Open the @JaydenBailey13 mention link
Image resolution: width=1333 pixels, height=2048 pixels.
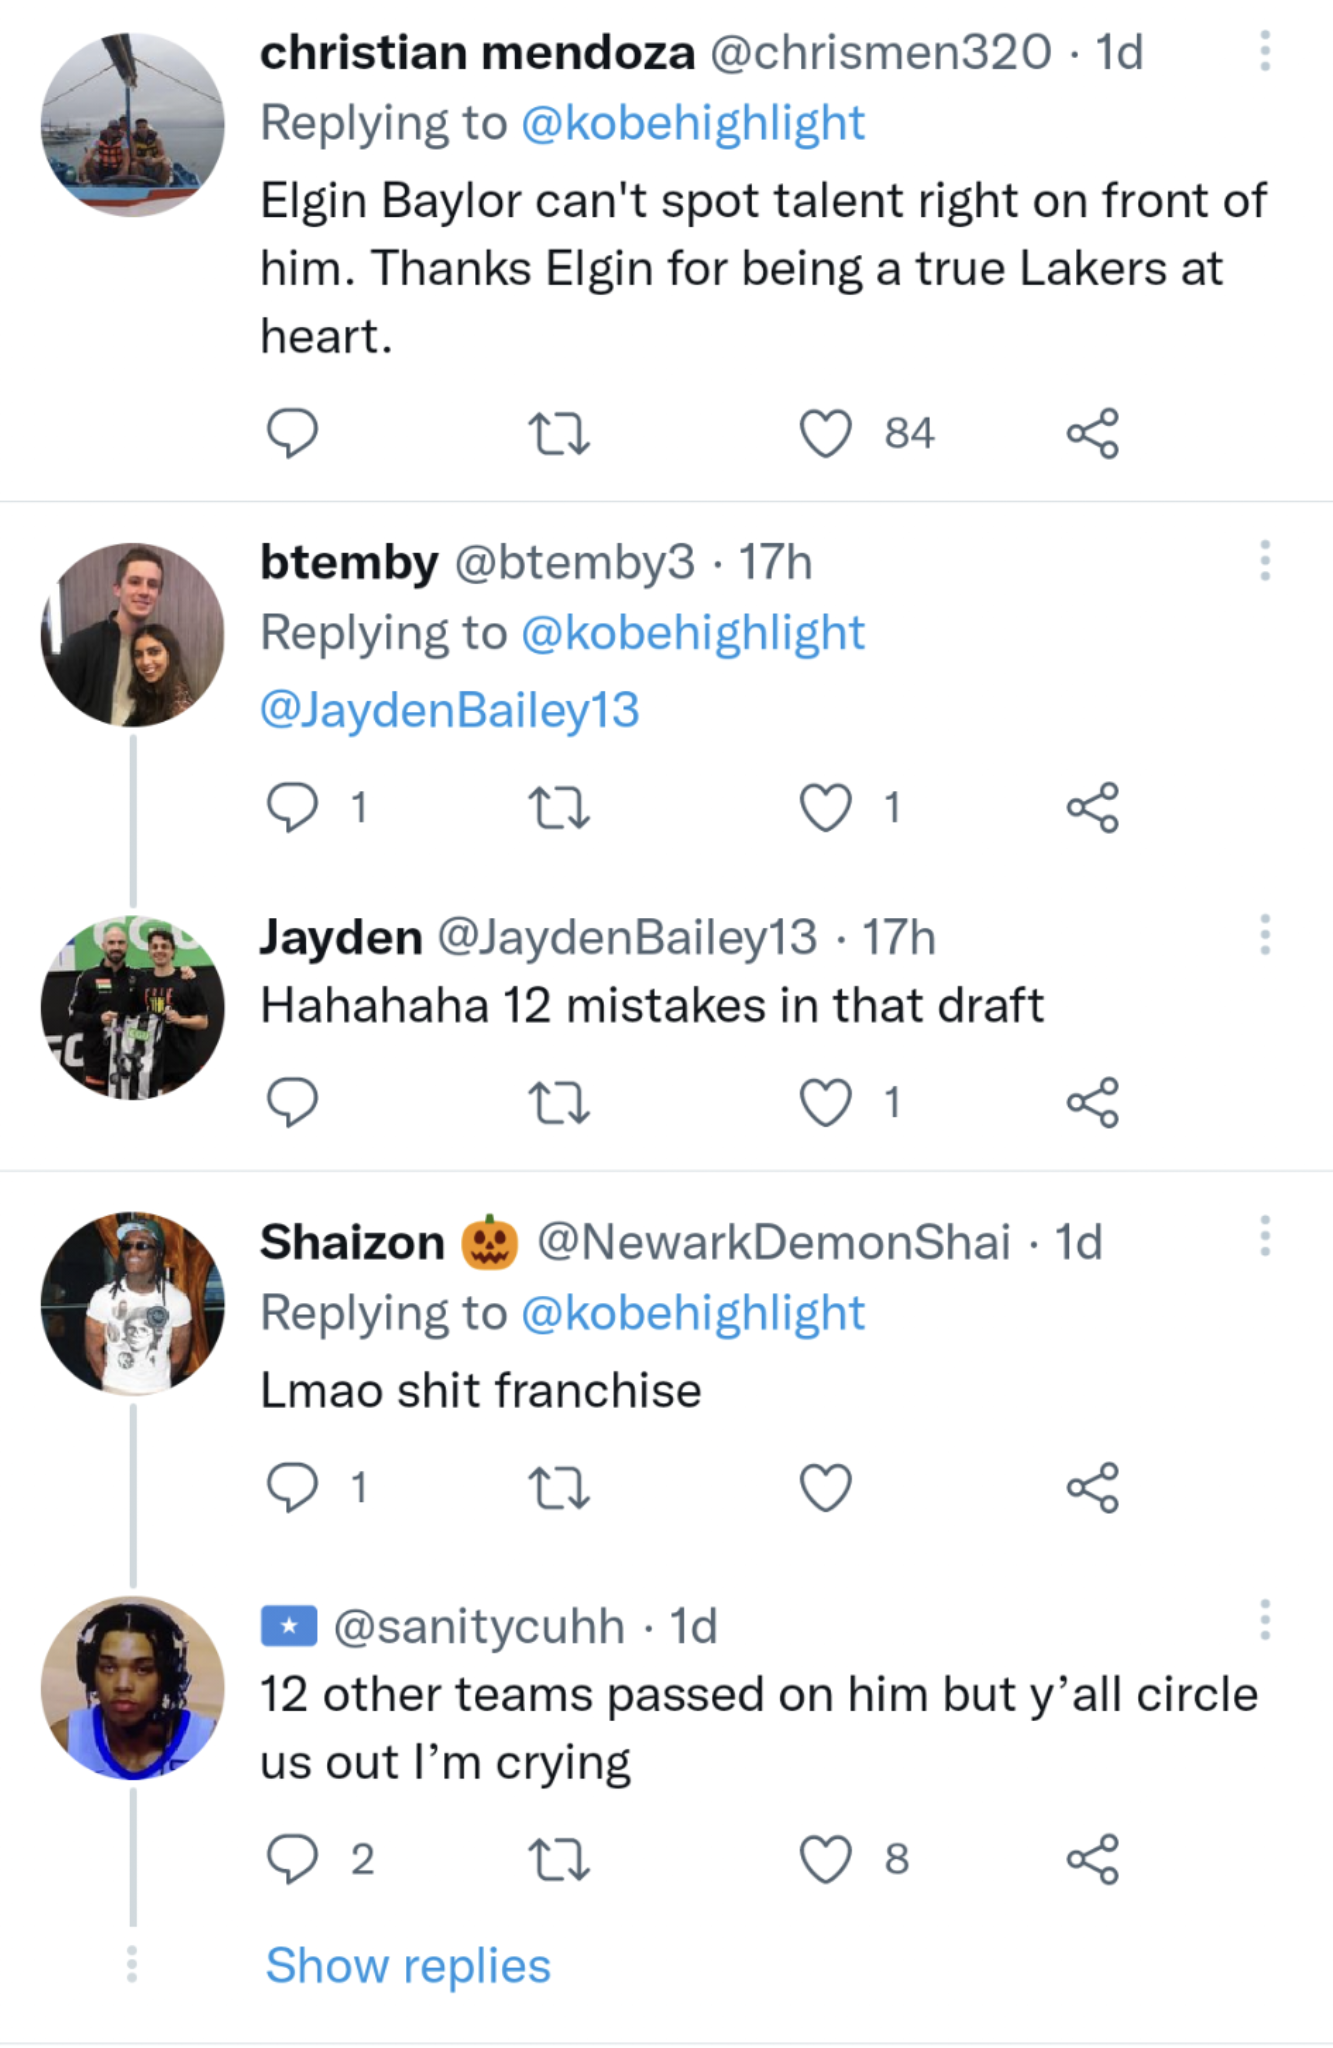pos(449,711)
